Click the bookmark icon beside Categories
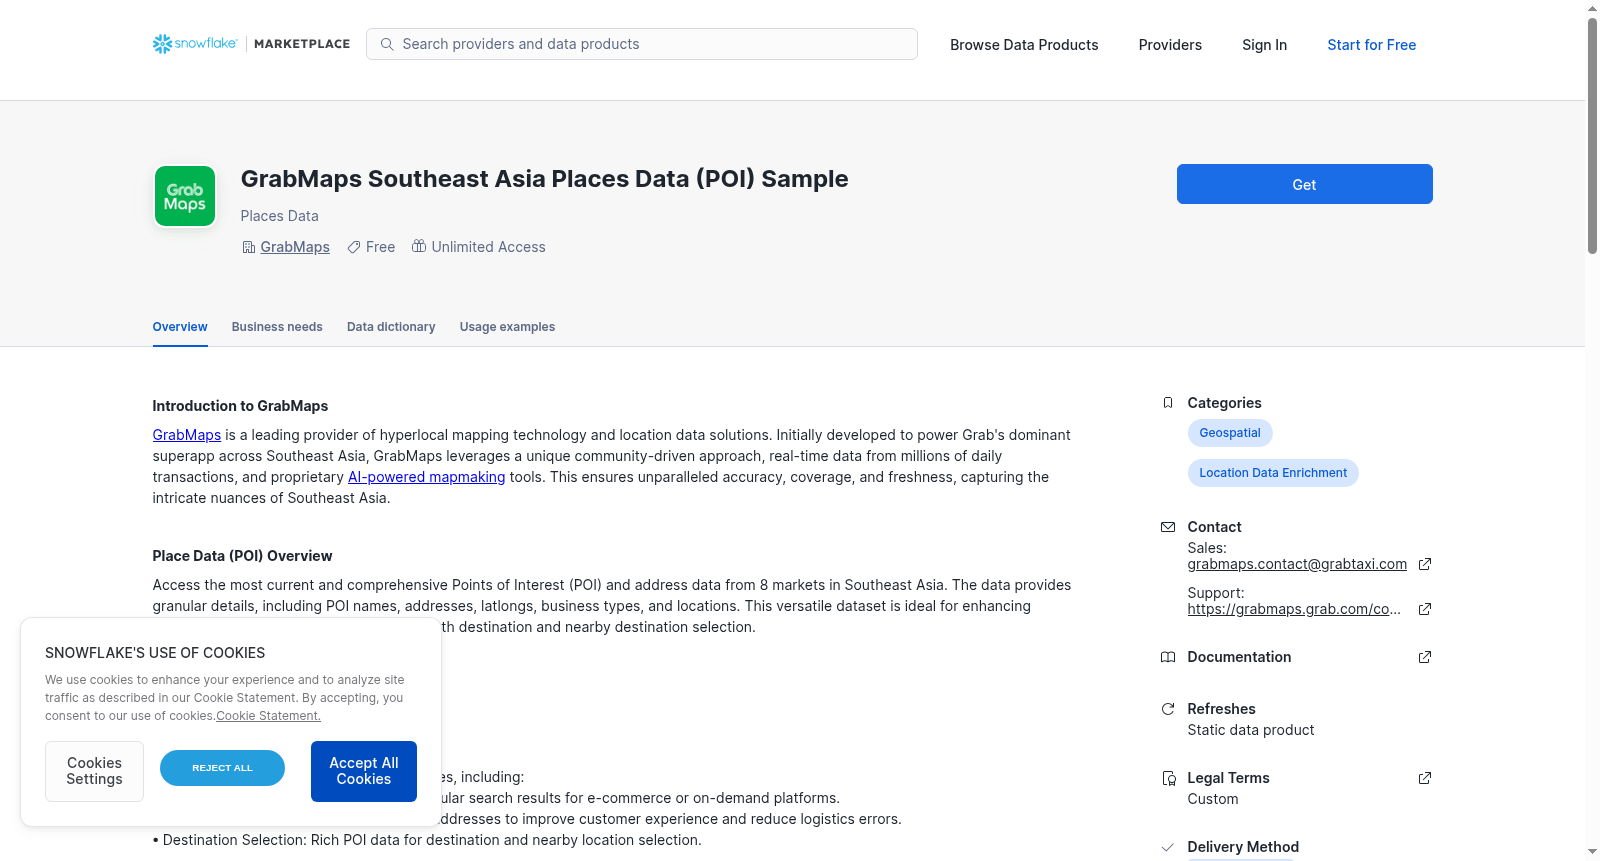This screenshot has height=861, width=1600. (1168, 403)
